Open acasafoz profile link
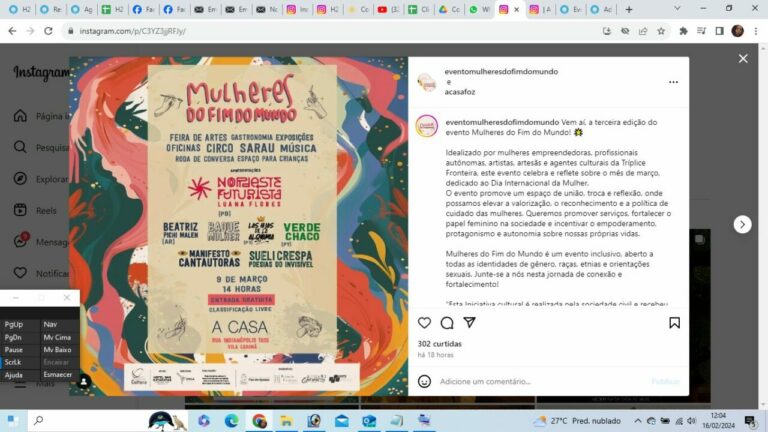 pos(459,92)
